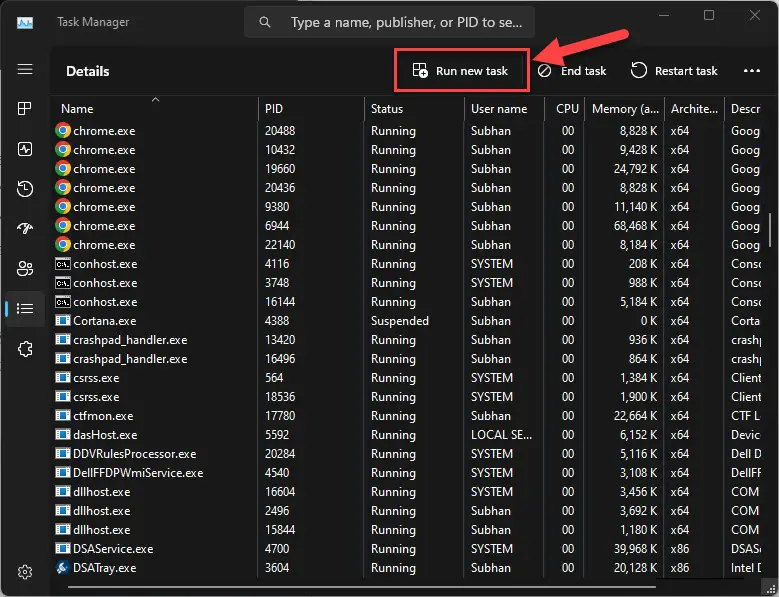This screenshot has height=597, width=779.
Task: Select chrome.exe row with PID 6944
Action: click(406, 225)
